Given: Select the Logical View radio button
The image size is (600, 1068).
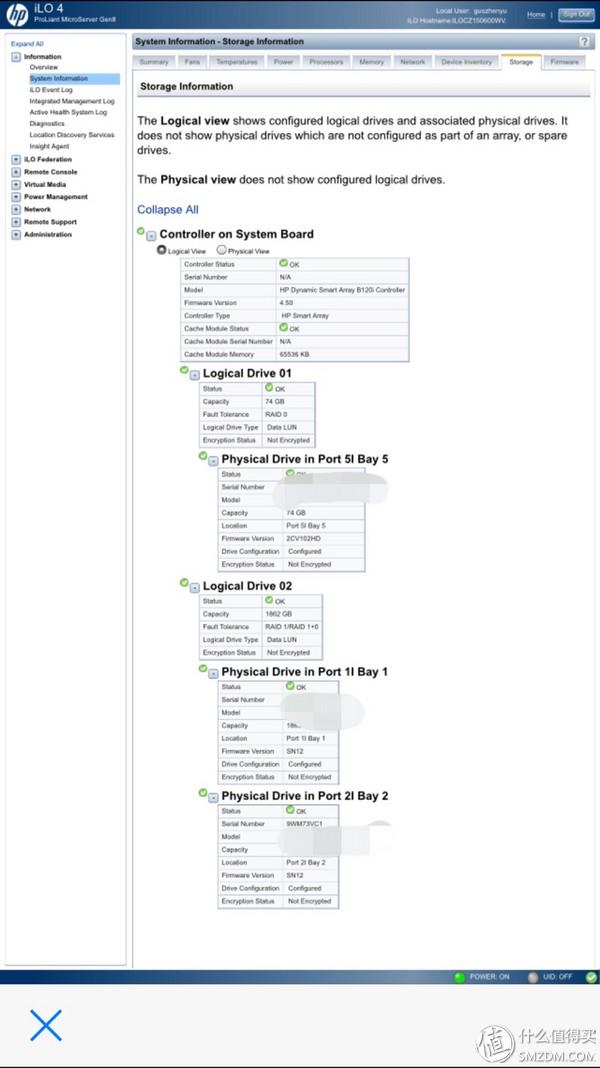Looking at the screenshot, I should 161,250.
